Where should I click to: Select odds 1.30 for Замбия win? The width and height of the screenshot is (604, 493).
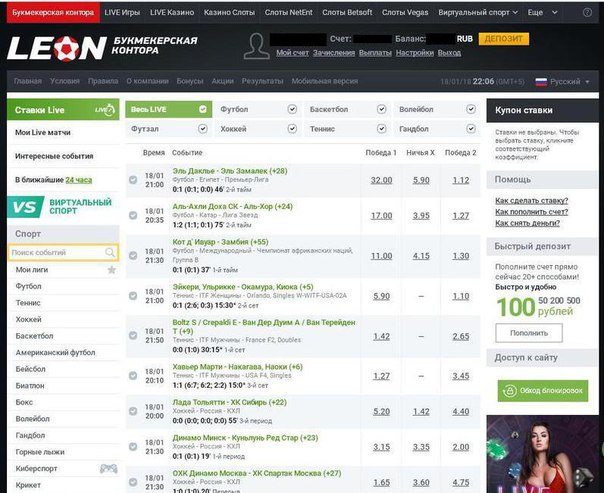click(461, 256)
